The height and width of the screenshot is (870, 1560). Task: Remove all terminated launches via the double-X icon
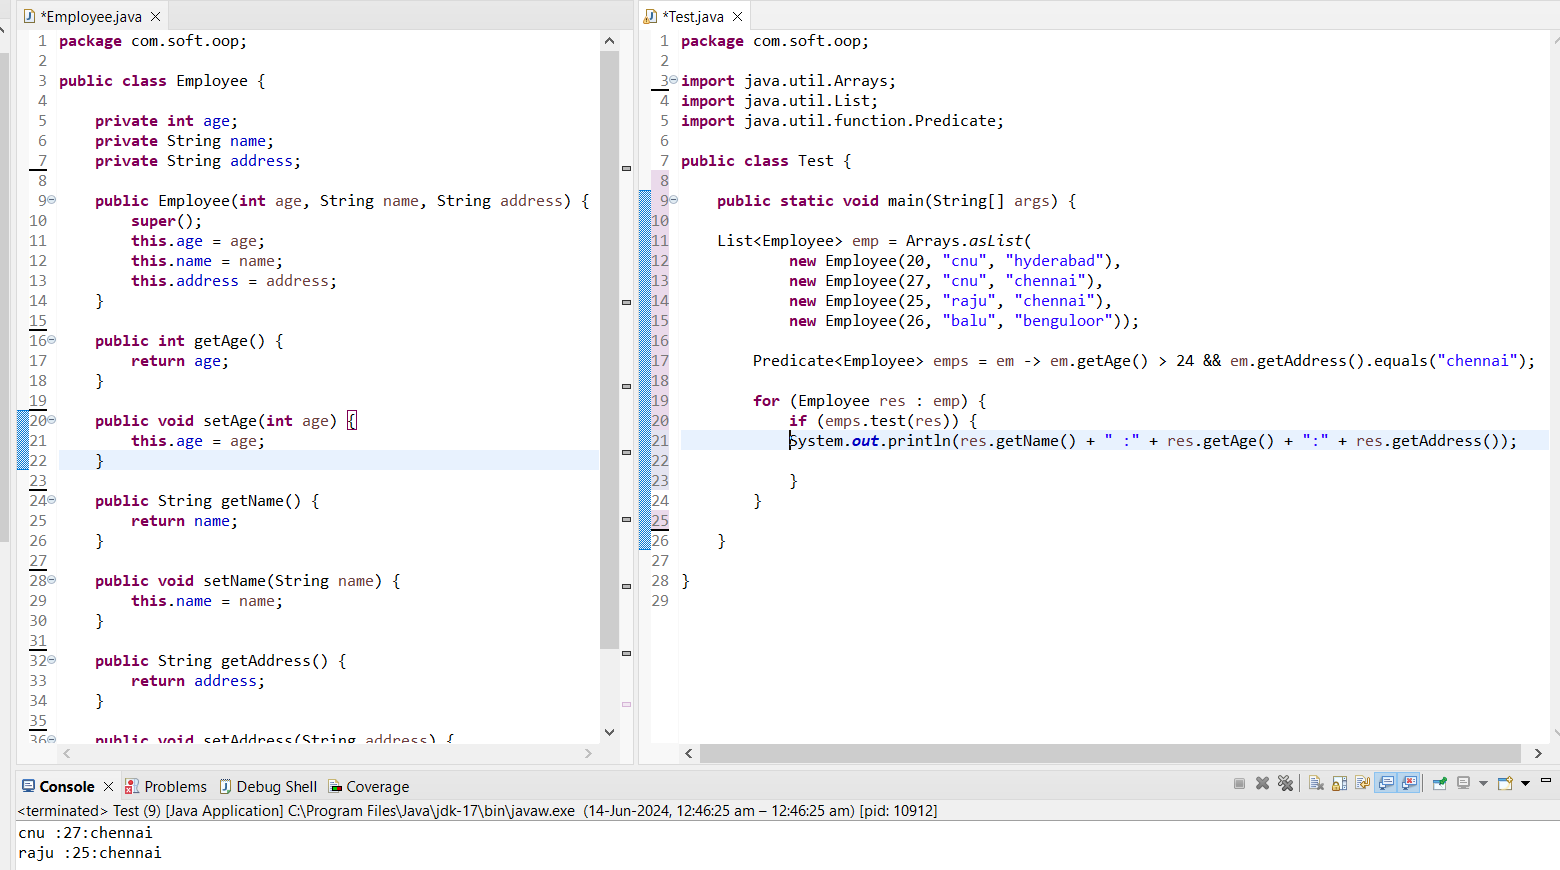click(x=1286, y=784)
